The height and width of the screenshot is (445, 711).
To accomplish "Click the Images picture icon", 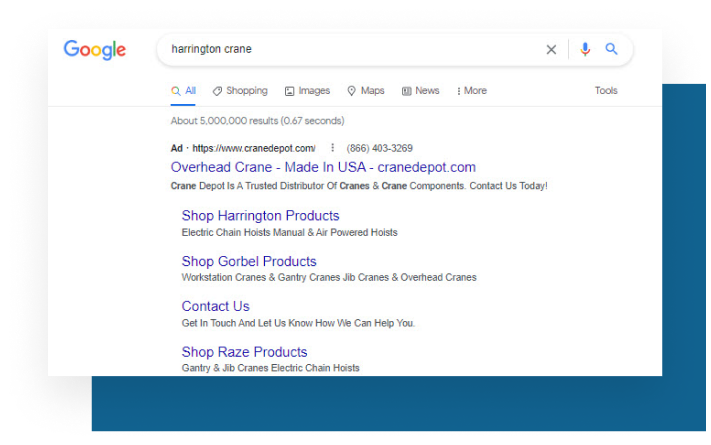I will tap(289, 91).
